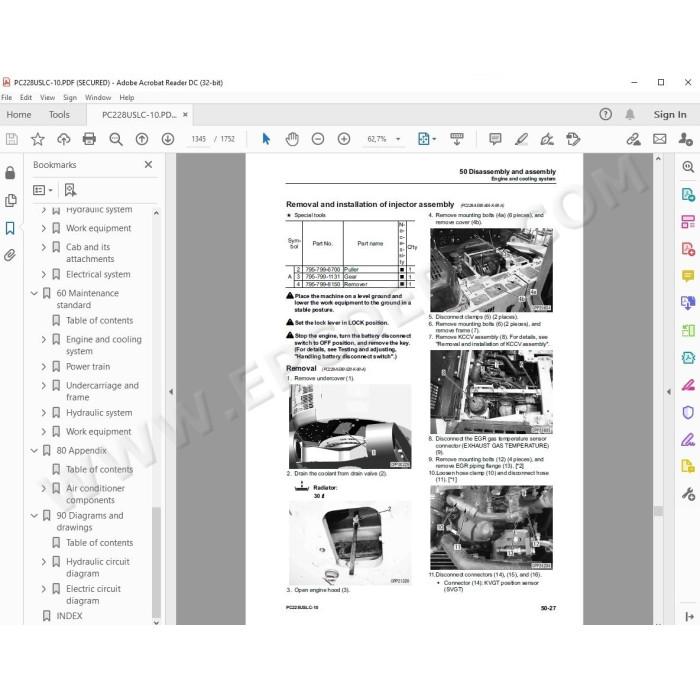The width and height of the screenshot is (700, 700).
Task: Click the Sign In button
Action: pos(670,115)
